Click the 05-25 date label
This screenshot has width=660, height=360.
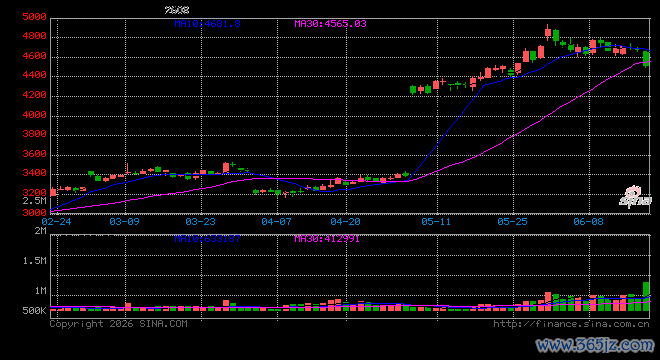pos(512,222)
